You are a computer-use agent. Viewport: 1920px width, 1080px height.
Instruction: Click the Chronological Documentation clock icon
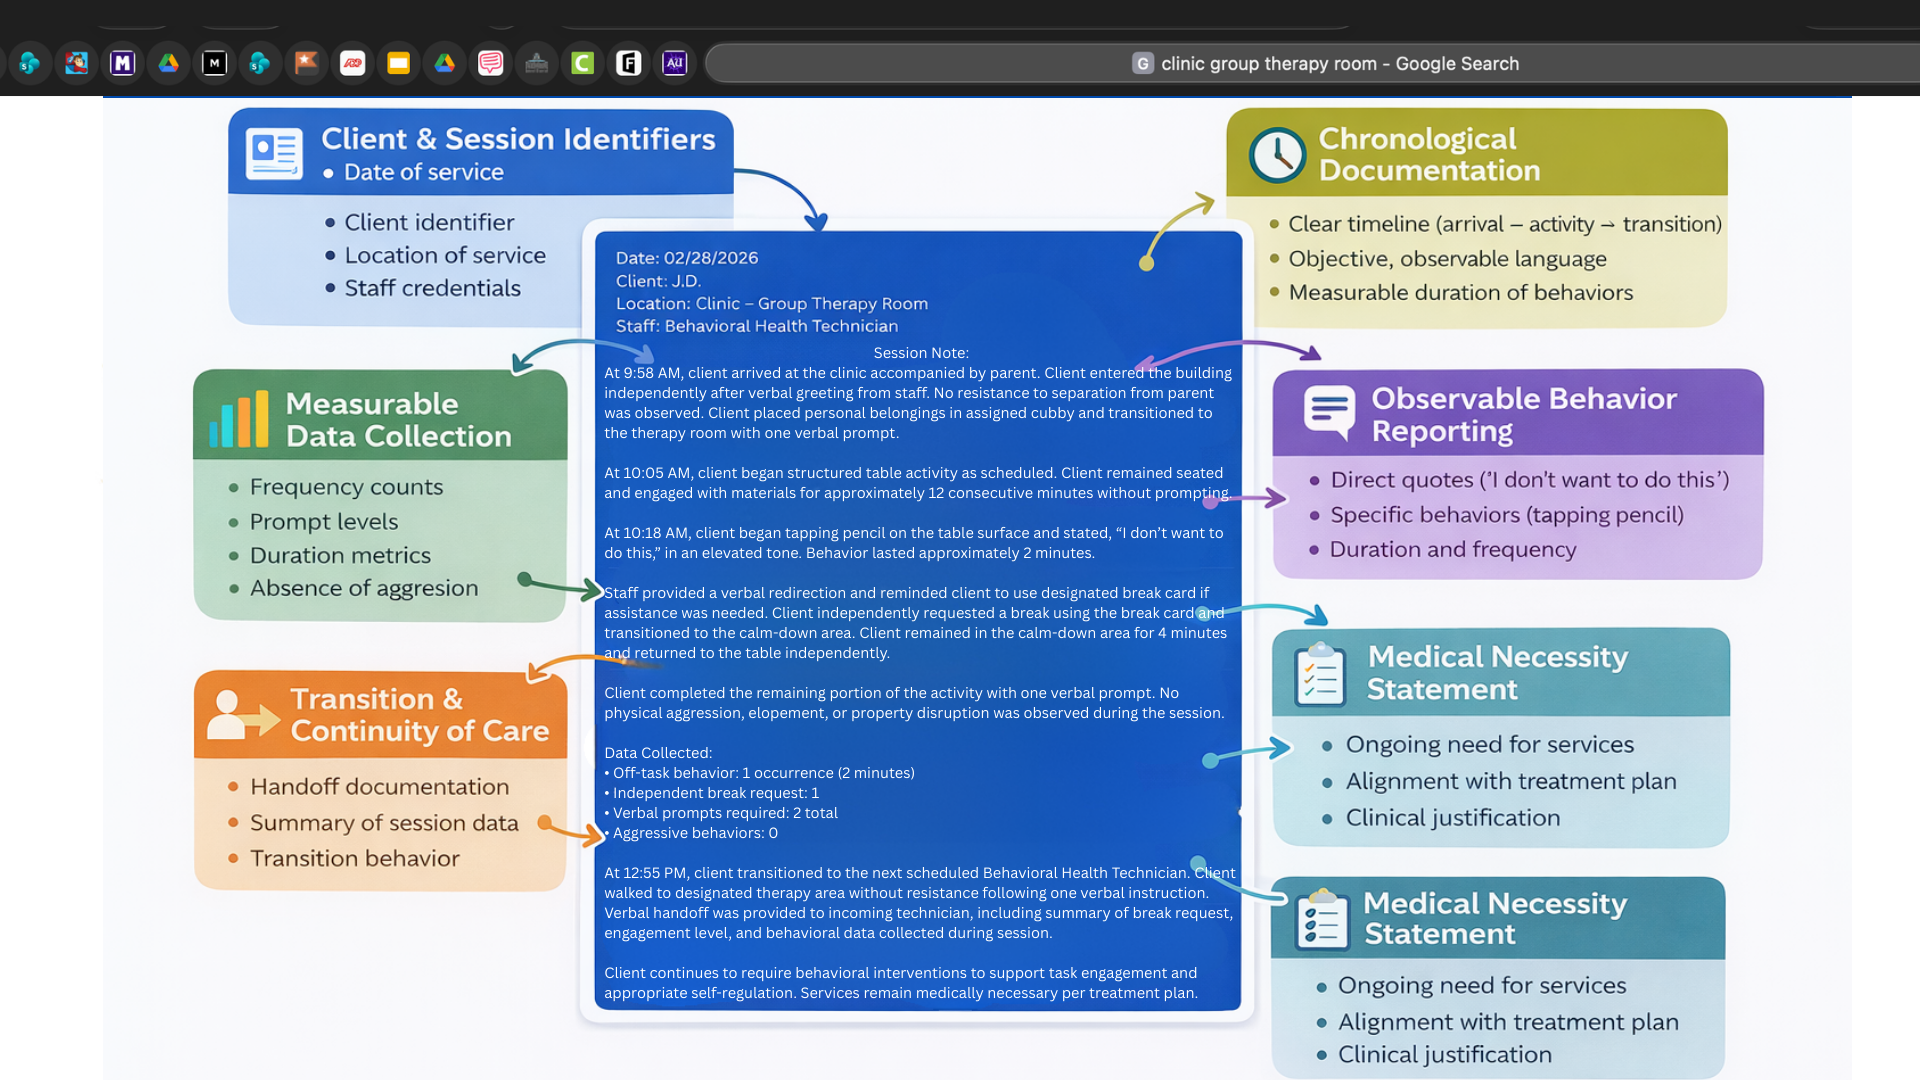tap(1277, 155)
